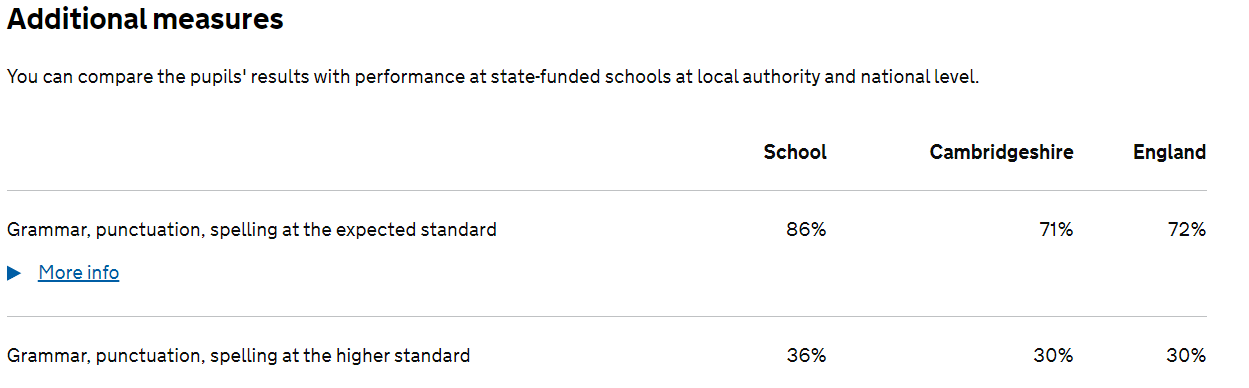Select the England 72% value
Image resolution: width=1249 pixels, height=388 pixels.
point(1187,230)
